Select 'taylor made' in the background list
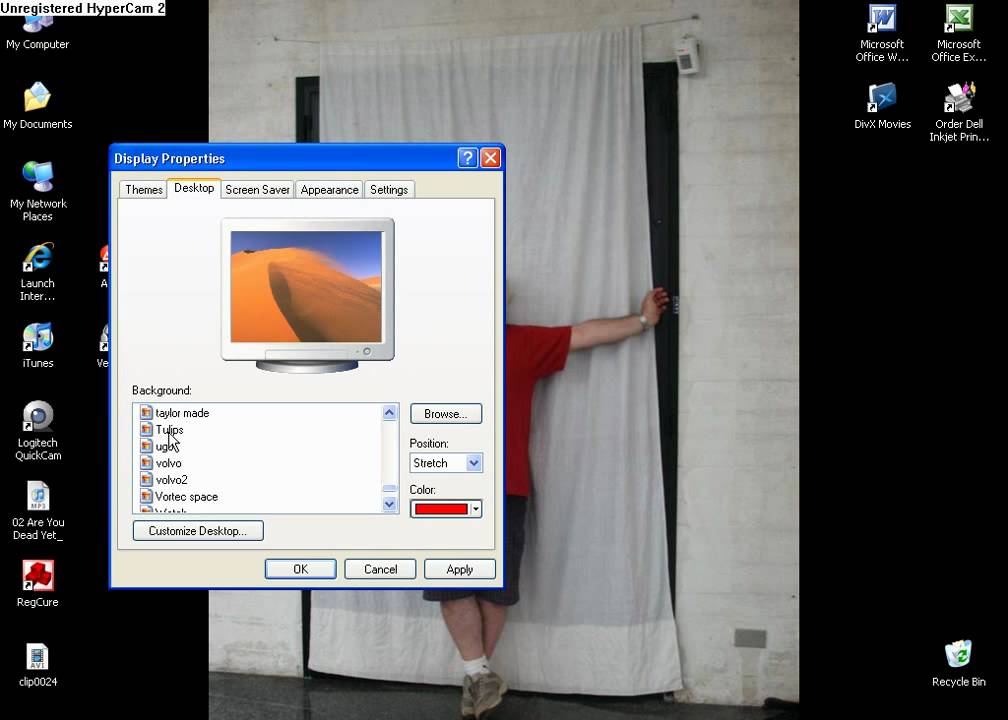Screen dimensions: 1008x720 tap(182, 413)
